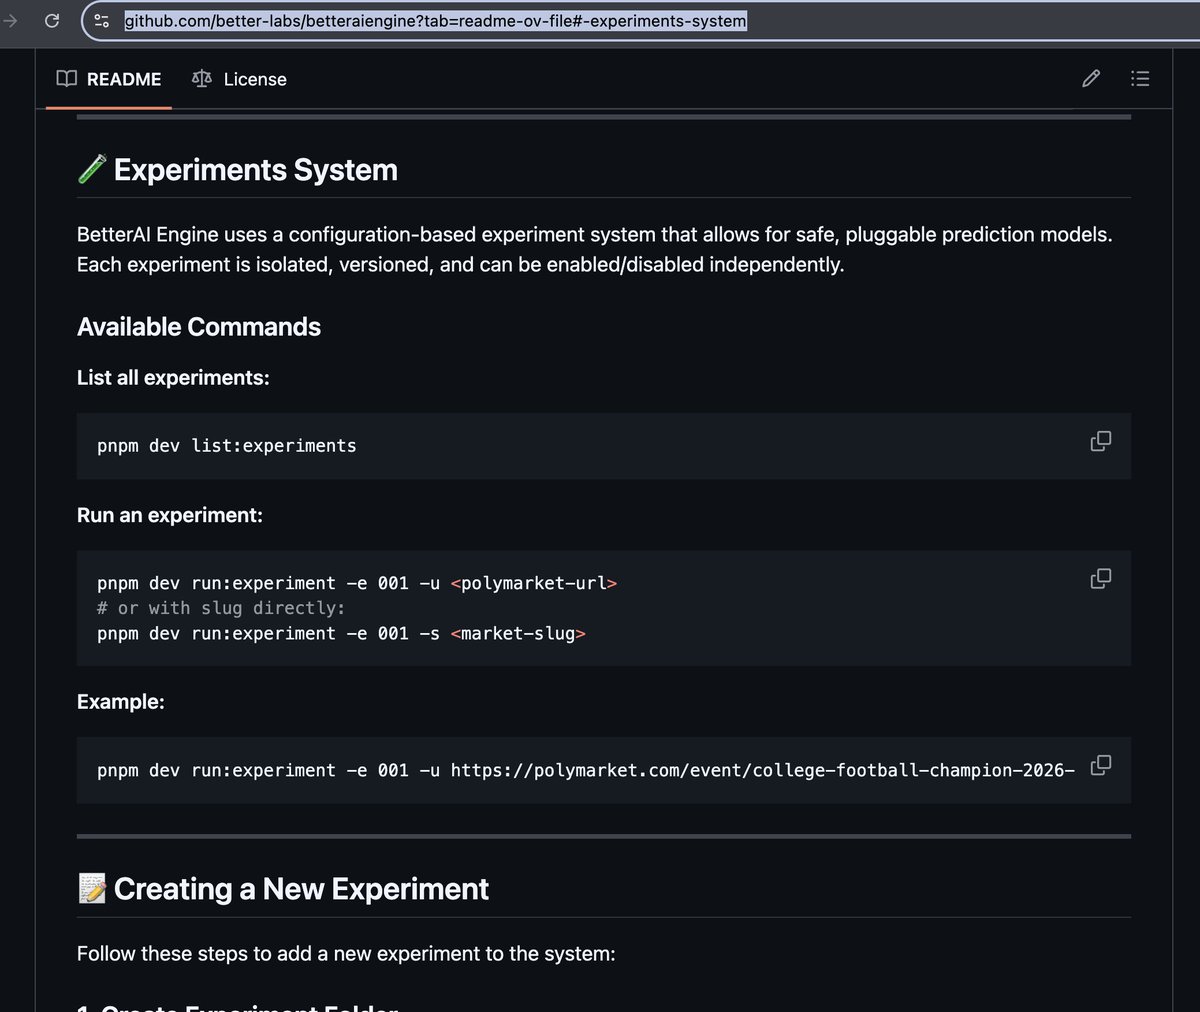1200x1012 pixels.
Task: Click the README book icon
Action: click(x=67, y=79)
